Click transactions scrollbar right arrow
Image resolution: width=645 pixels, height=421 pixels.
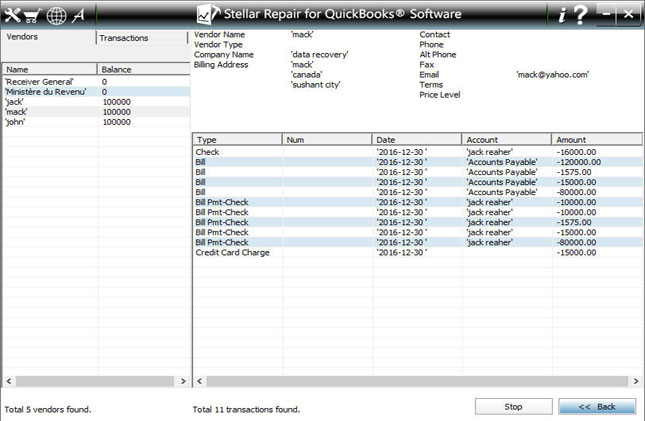tap(636, 381)
